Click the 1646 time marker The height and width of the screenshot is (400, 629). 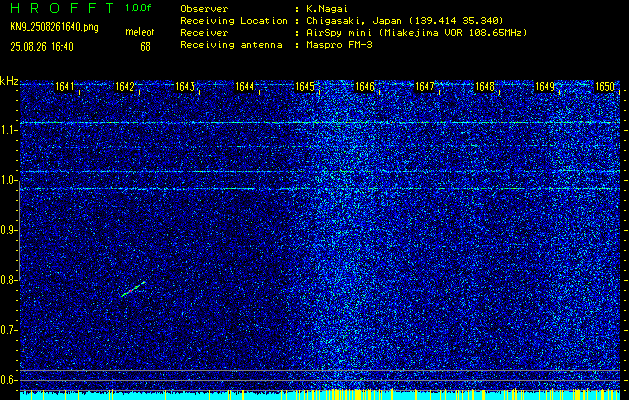(x=365, y=87)
